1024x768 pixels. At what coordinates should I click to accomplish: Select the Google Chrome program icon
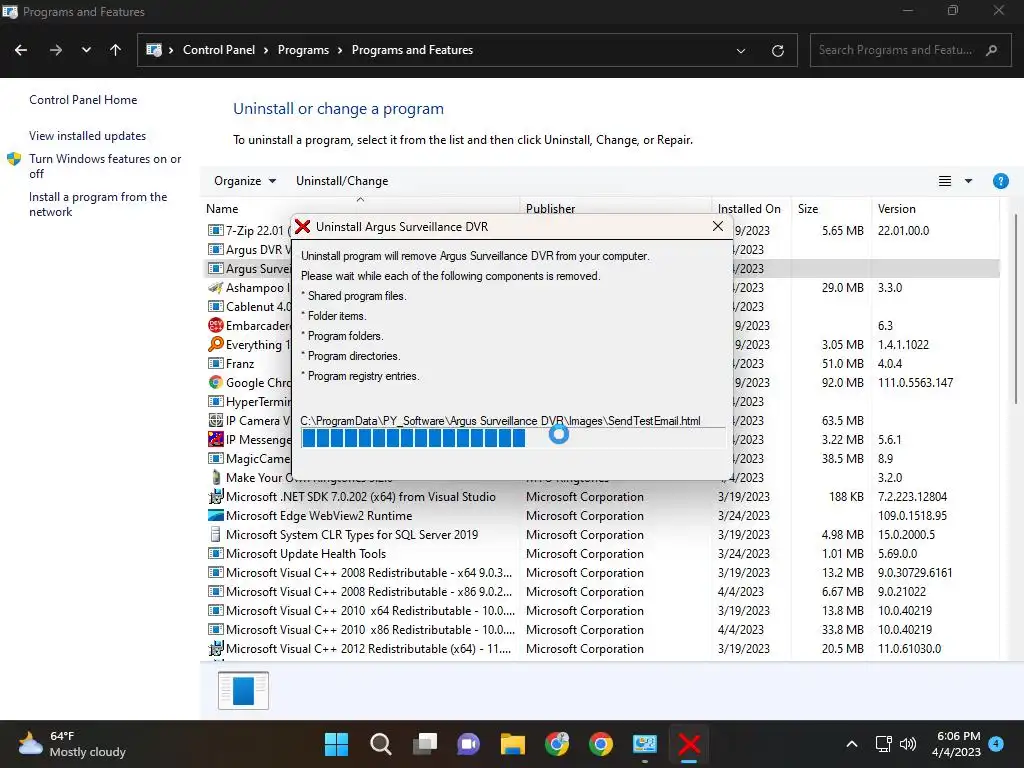(x=216, y=383)
